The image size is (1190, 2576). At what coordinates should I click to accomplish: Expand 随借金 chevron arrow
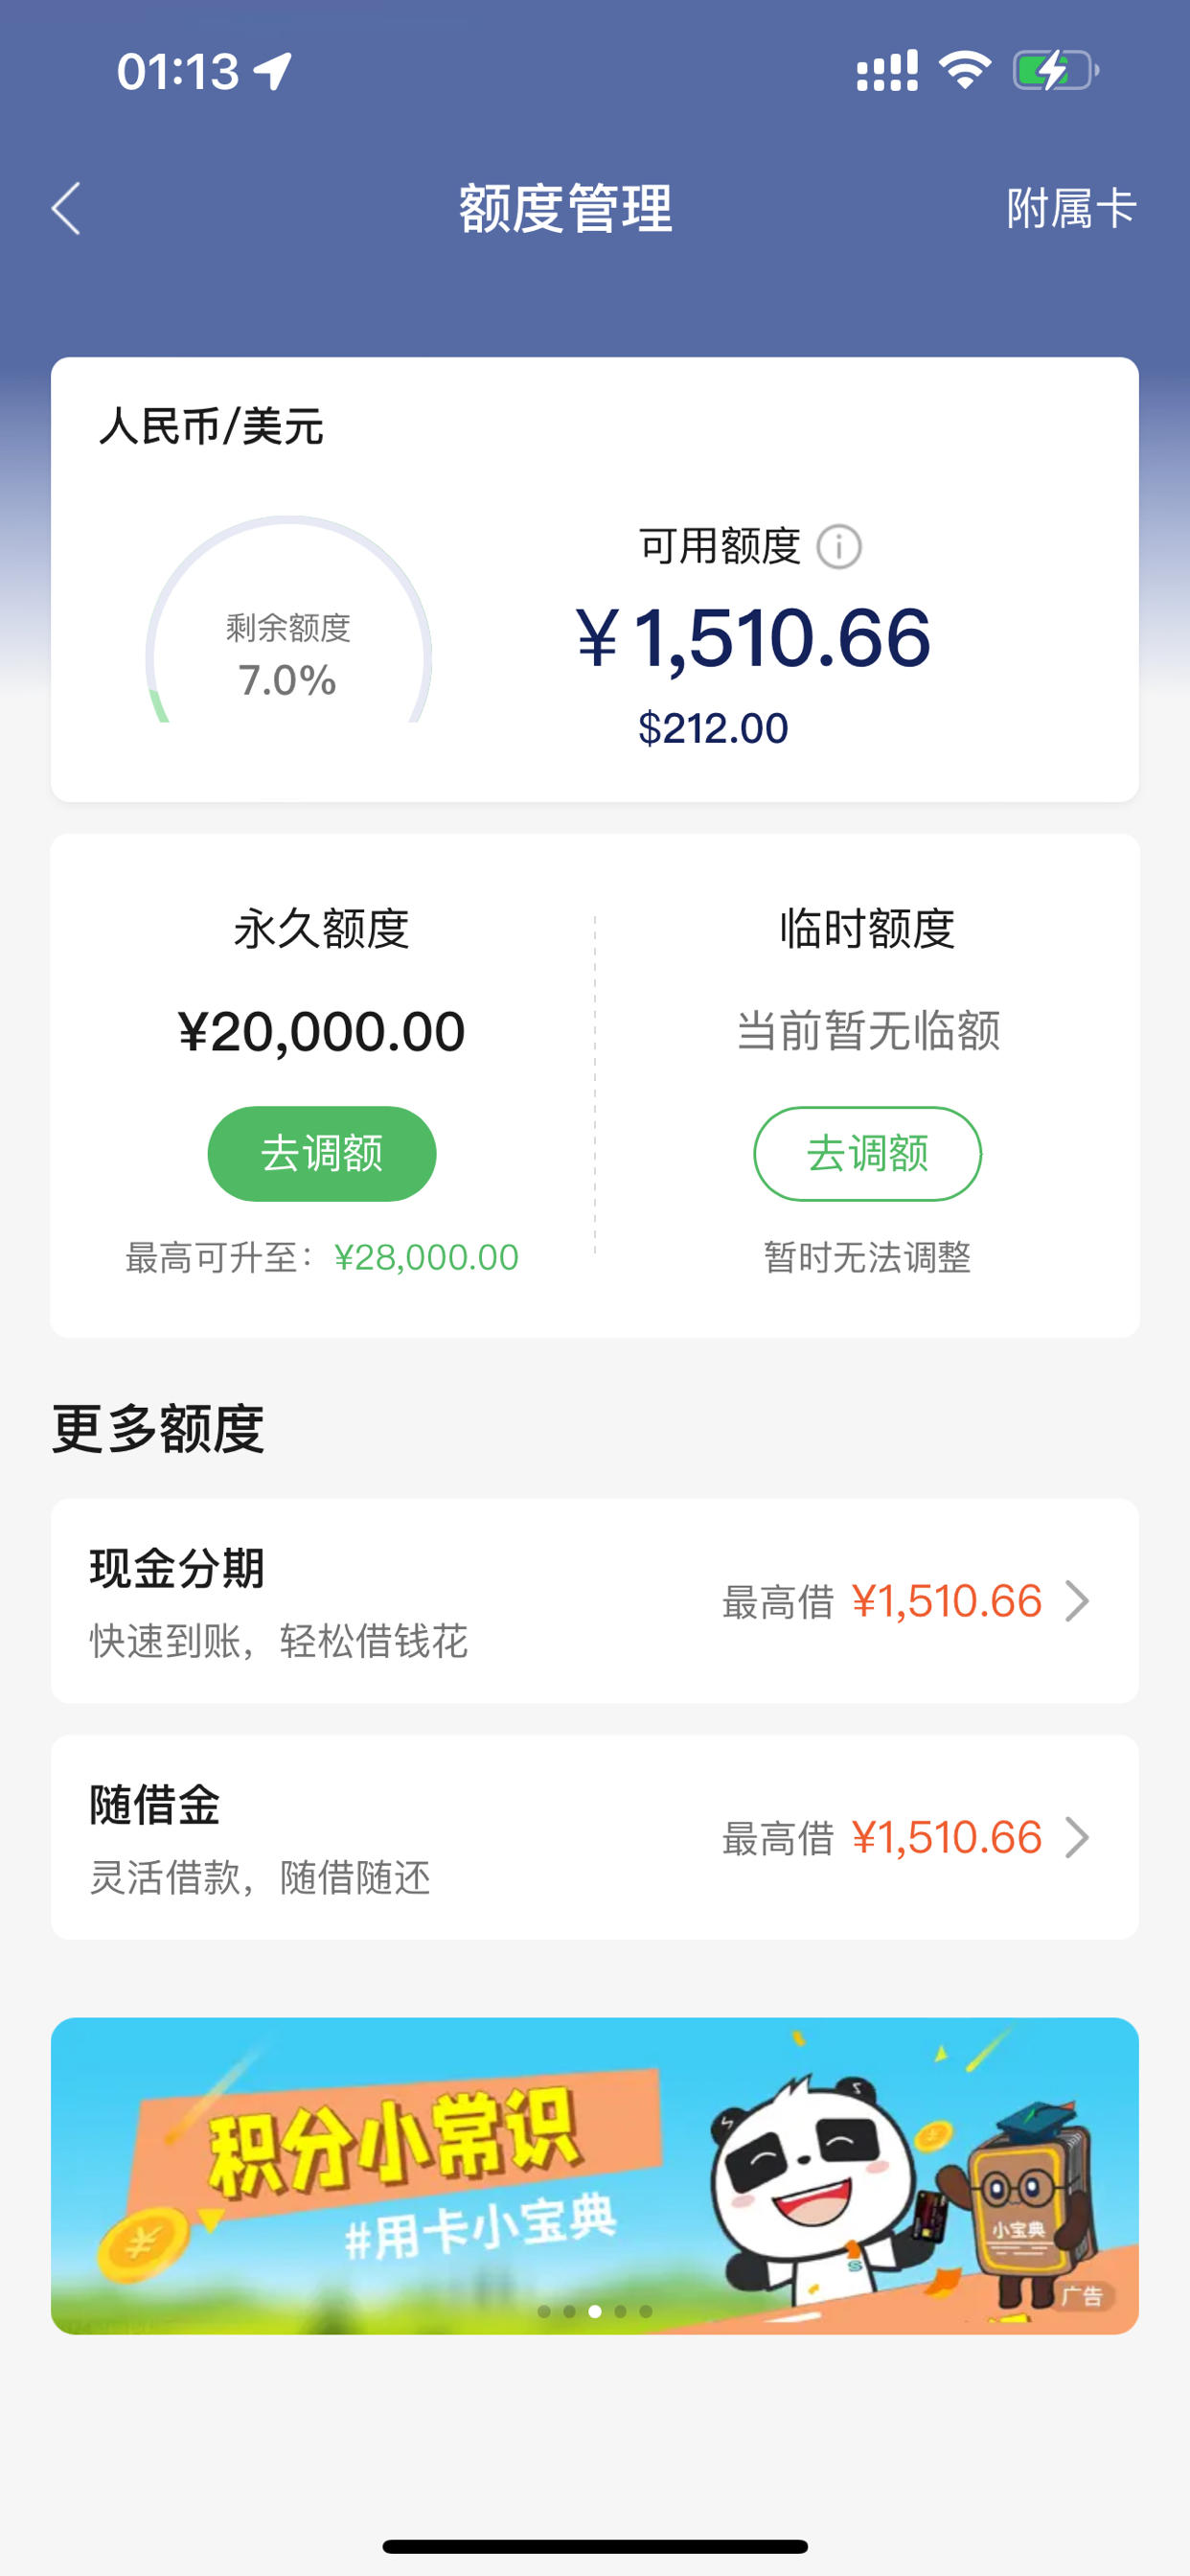pos(1077,1837)
